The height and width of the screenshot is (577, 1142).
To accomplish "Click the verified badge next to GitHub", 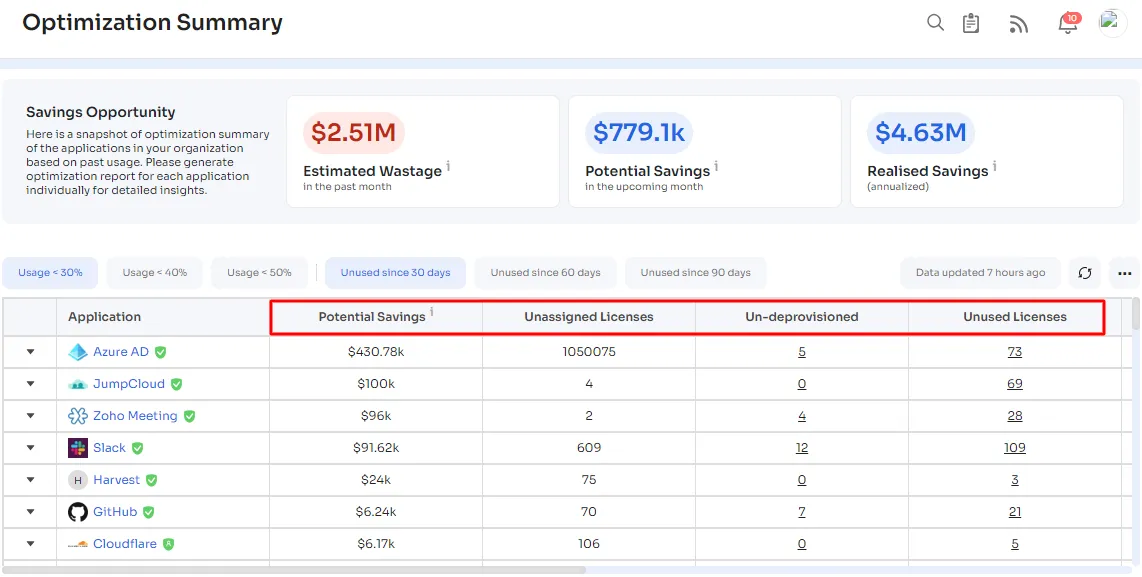I will (149, 512).
